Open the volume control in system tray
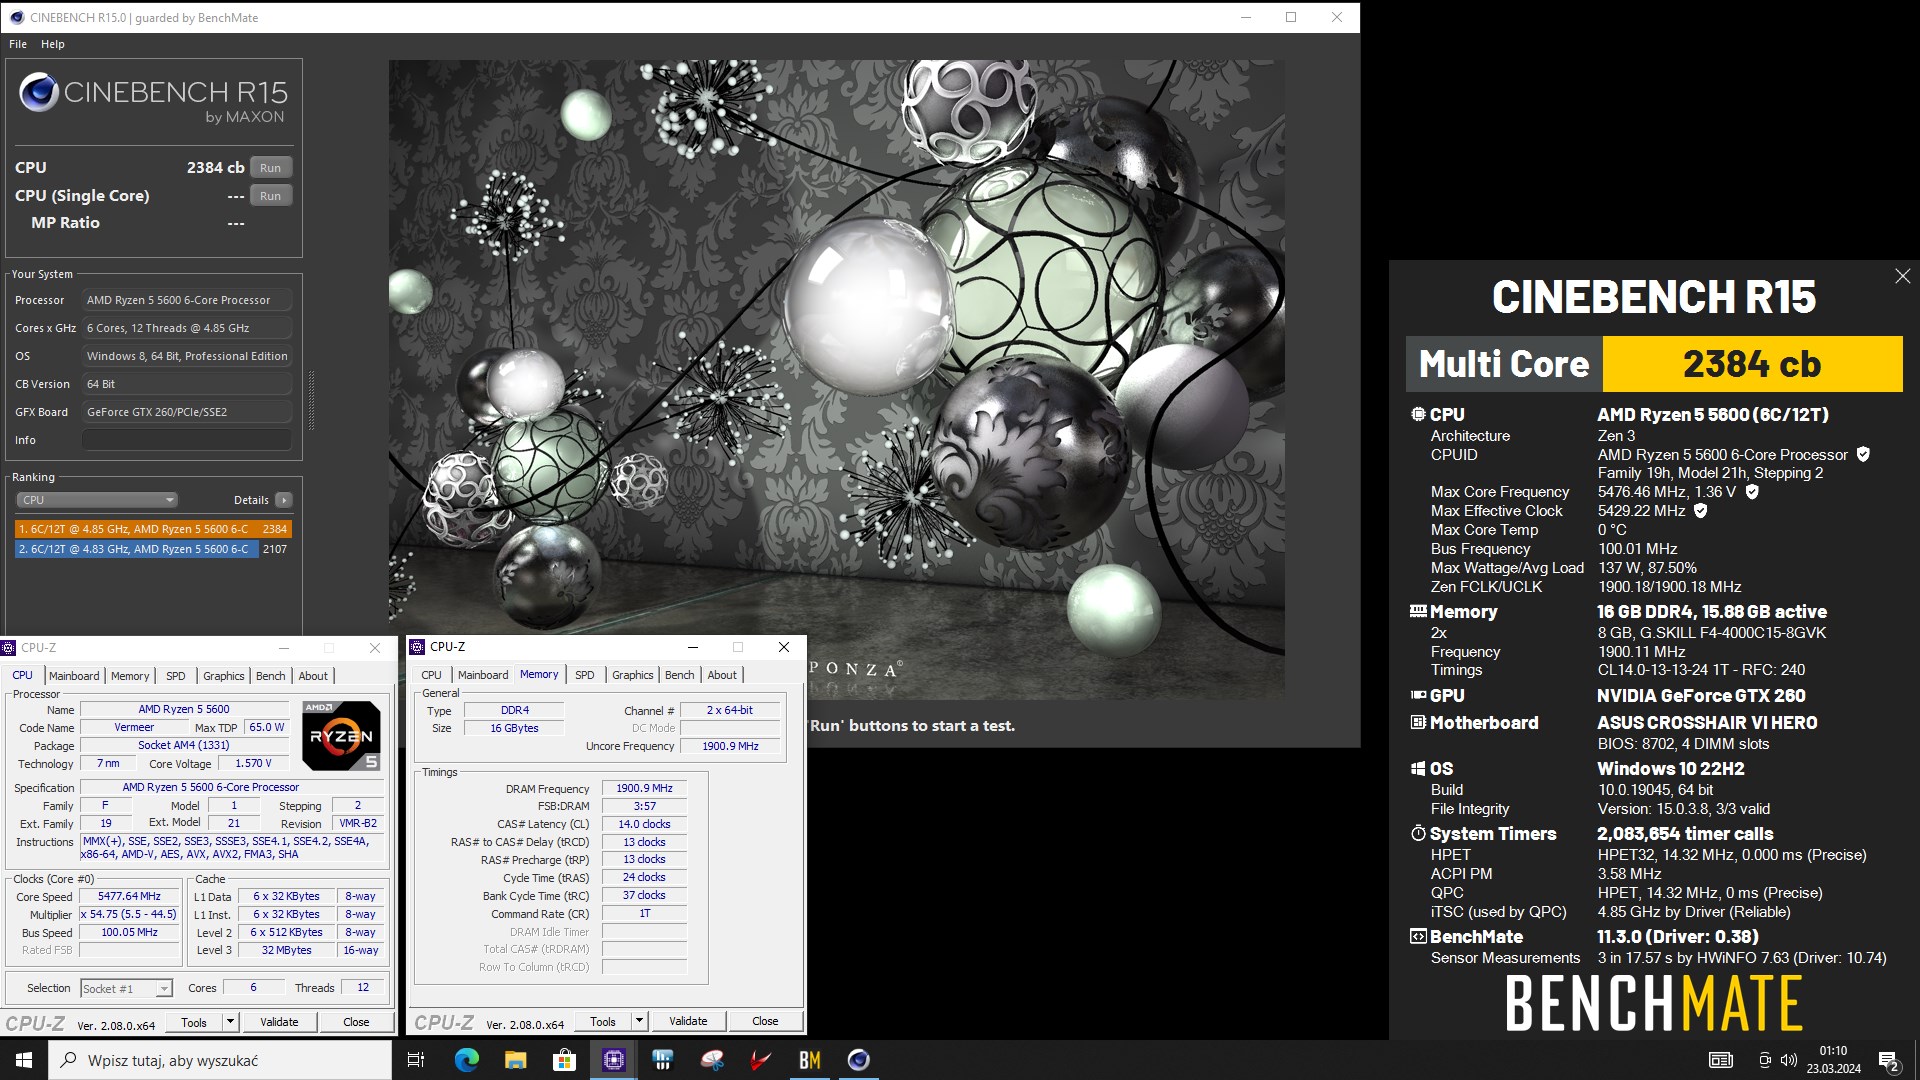 click(1789, 1060)
